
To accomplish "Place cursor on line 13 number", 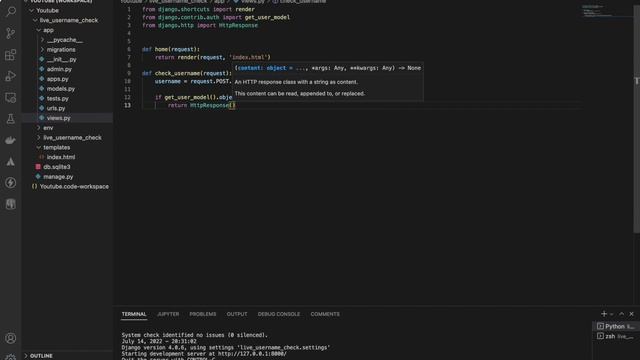I will pyautogui.click(x=127, y=105).
